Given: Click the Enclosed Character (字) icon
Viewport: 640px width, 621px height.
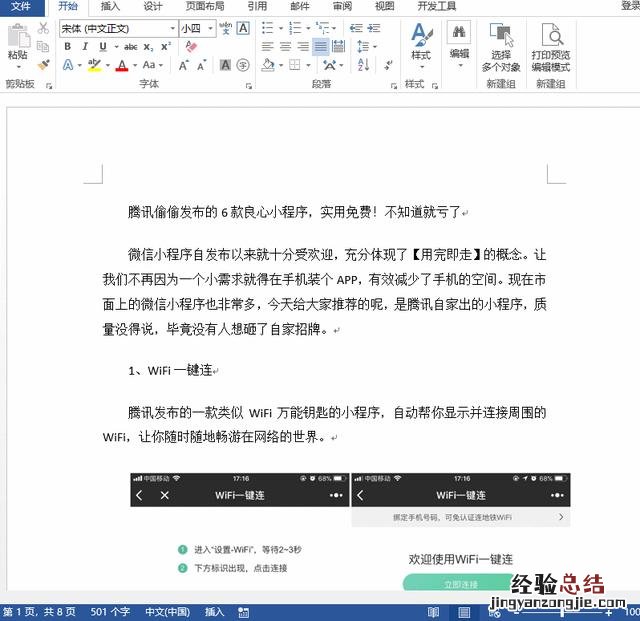Looking at the screenshot, I should pyautogui.click(x=243, y=65).
